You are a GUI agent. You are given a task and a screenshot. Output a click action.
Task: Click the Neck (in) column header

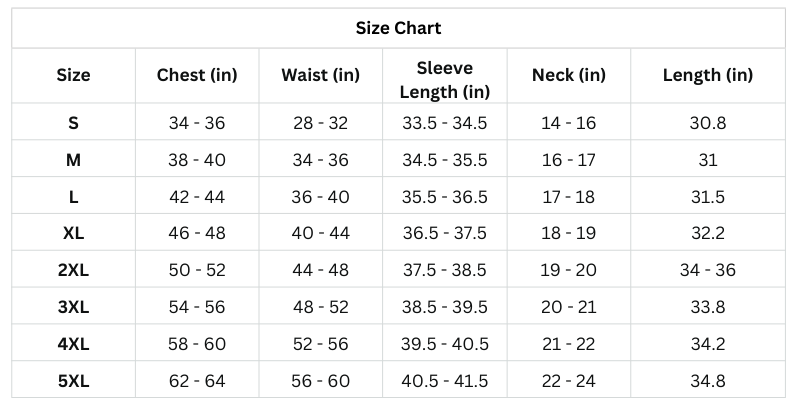pyautogui.click(x=568, y=75)
